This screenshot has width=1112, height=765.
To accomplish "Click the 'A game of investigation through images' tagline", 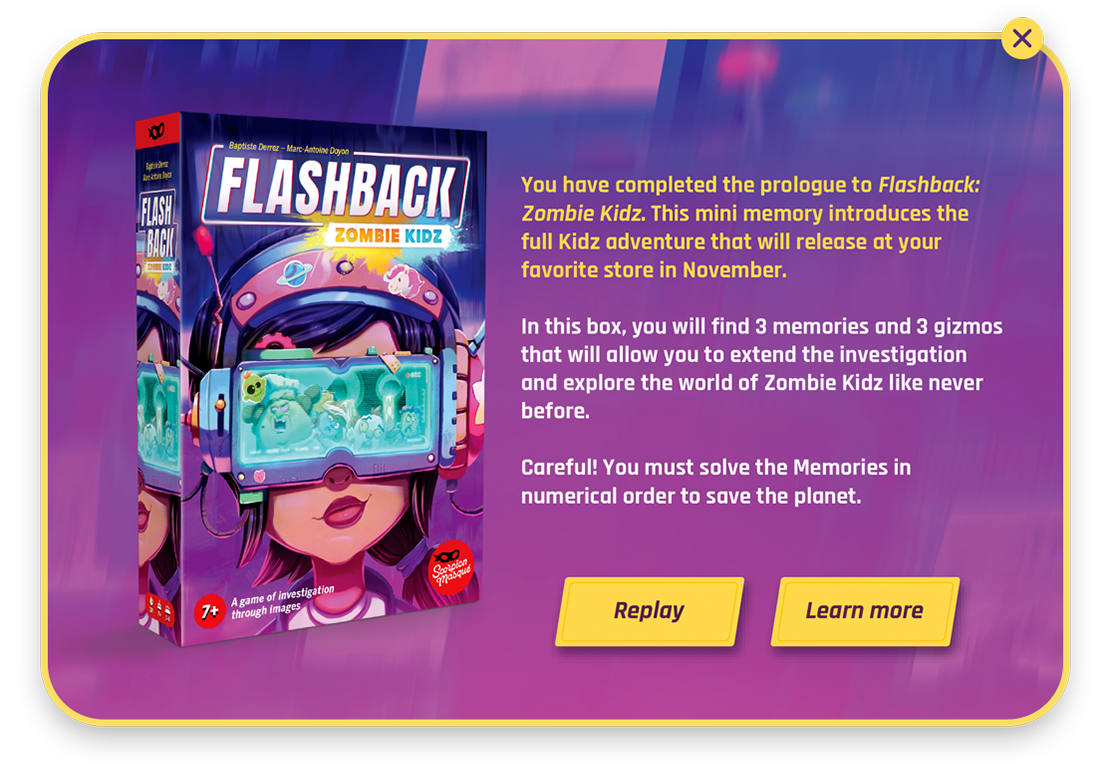I will tap(282, 601).
